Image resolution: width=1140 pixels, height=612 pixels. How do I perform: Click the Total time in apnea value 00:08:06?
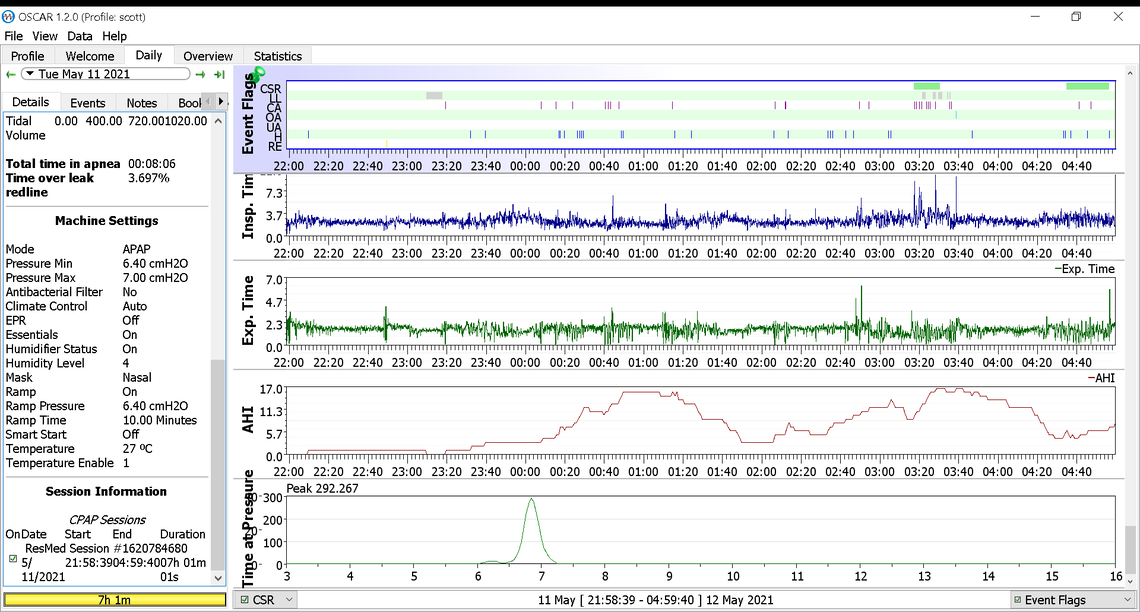152,164
